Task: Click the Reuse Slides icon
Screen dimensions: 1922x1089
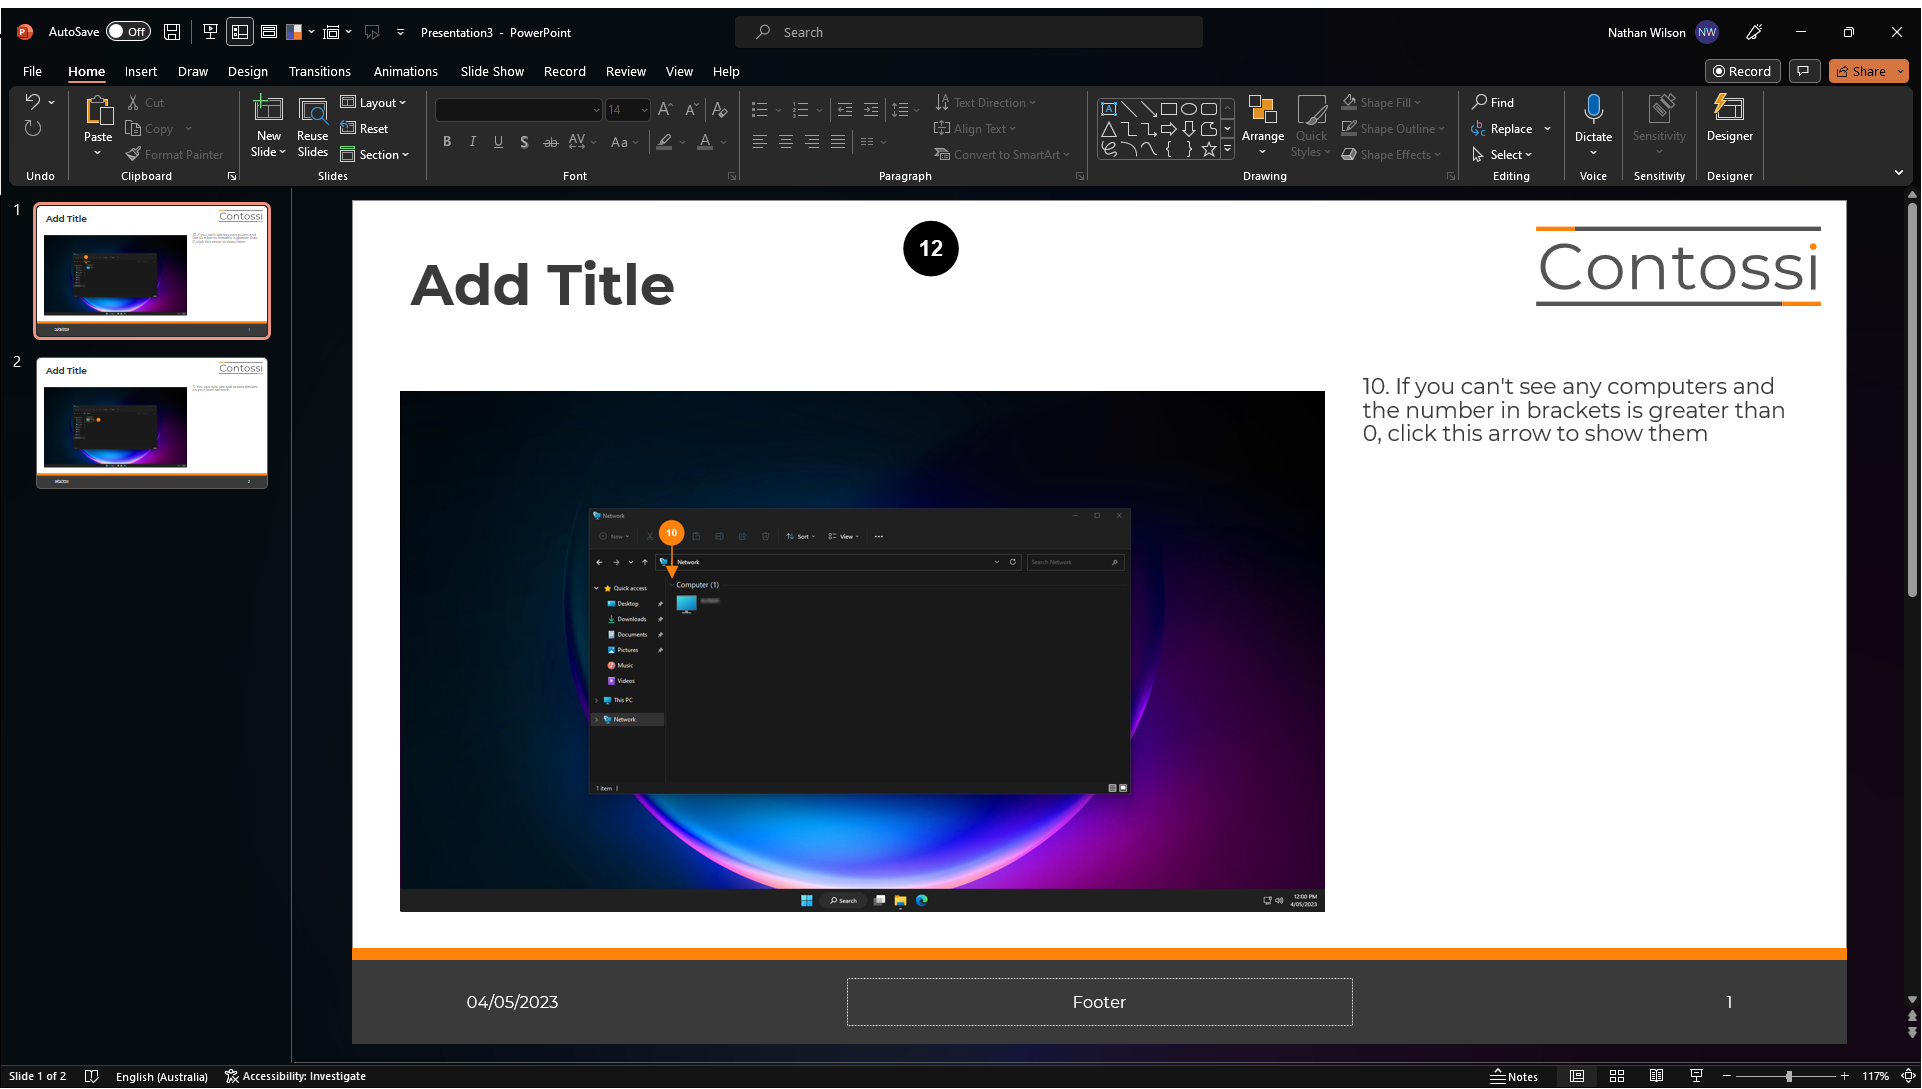Action: coord(313,112)
